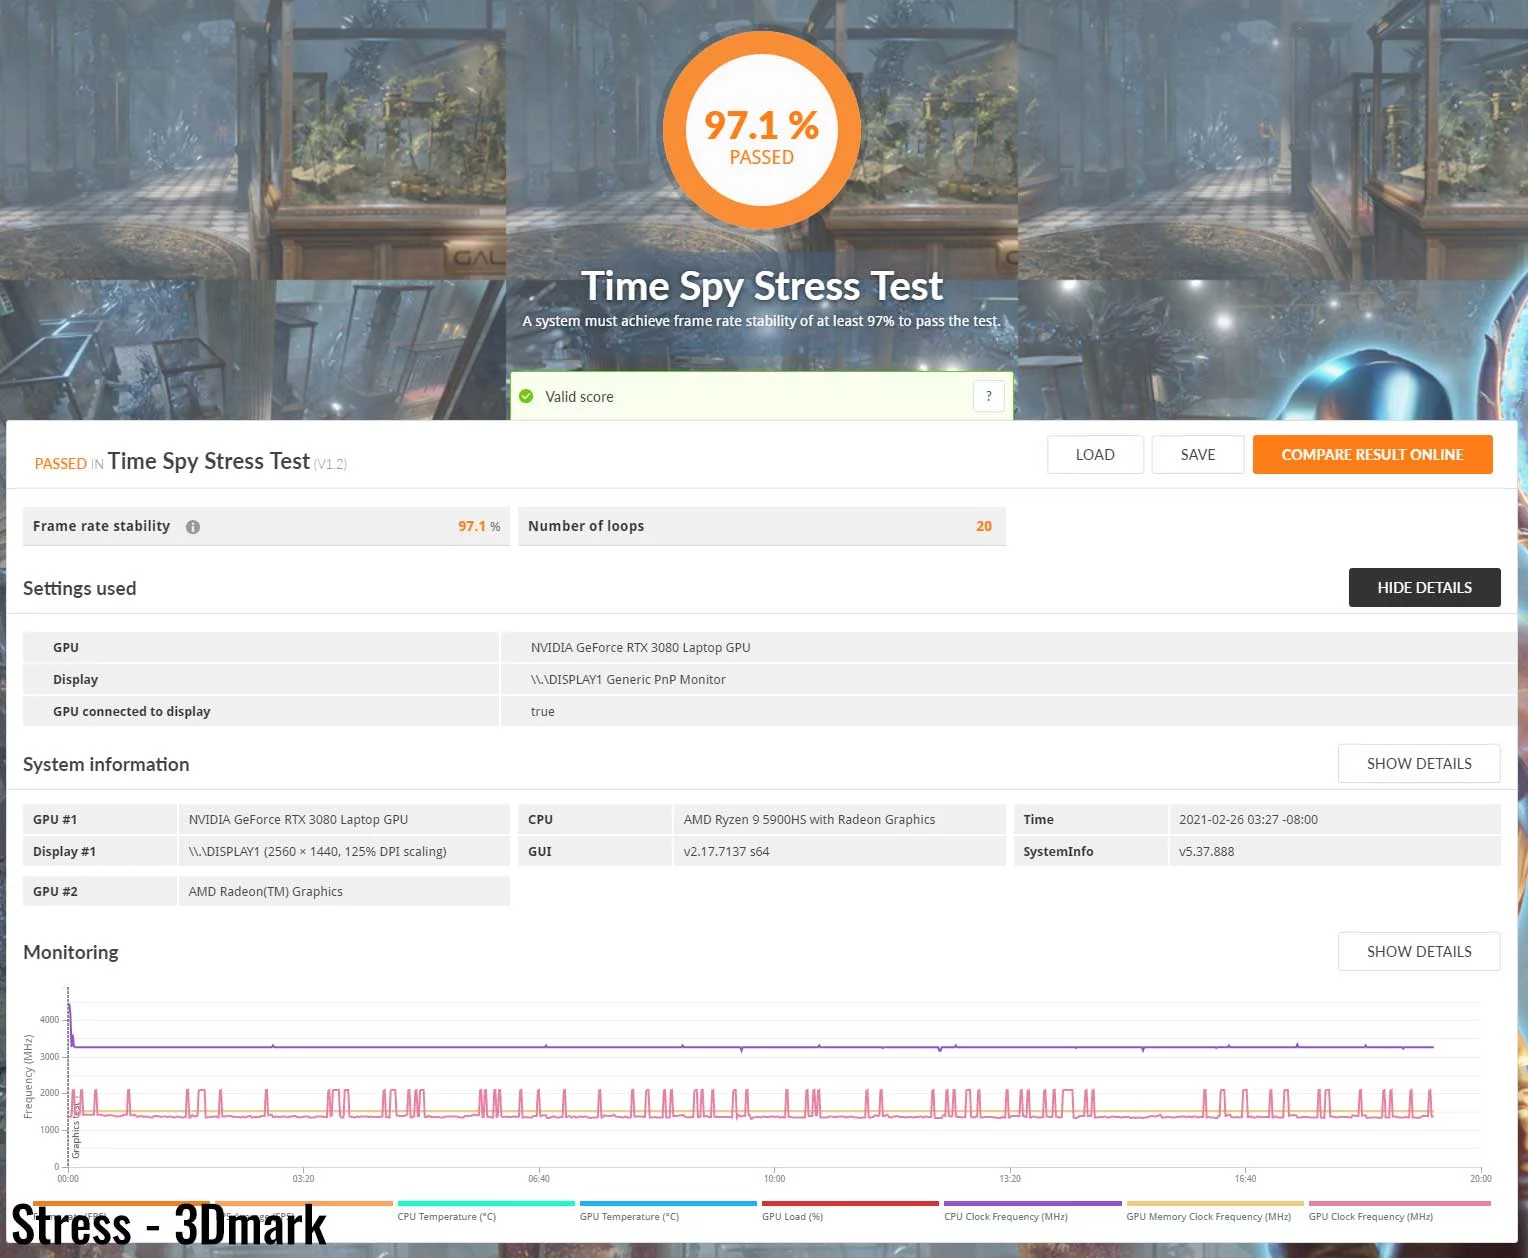
Task: Click the GPU value in Settings used table
Action: click(x=640, y=647)
